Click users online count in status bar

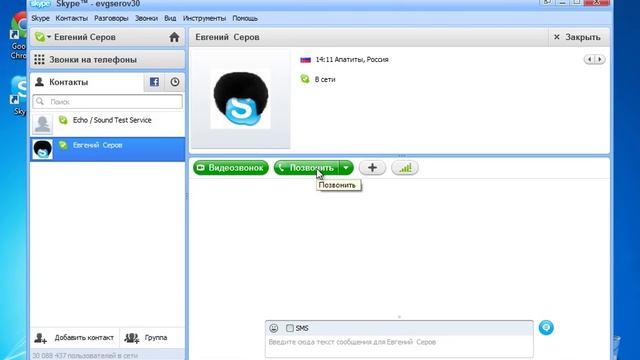click(85, 356)
